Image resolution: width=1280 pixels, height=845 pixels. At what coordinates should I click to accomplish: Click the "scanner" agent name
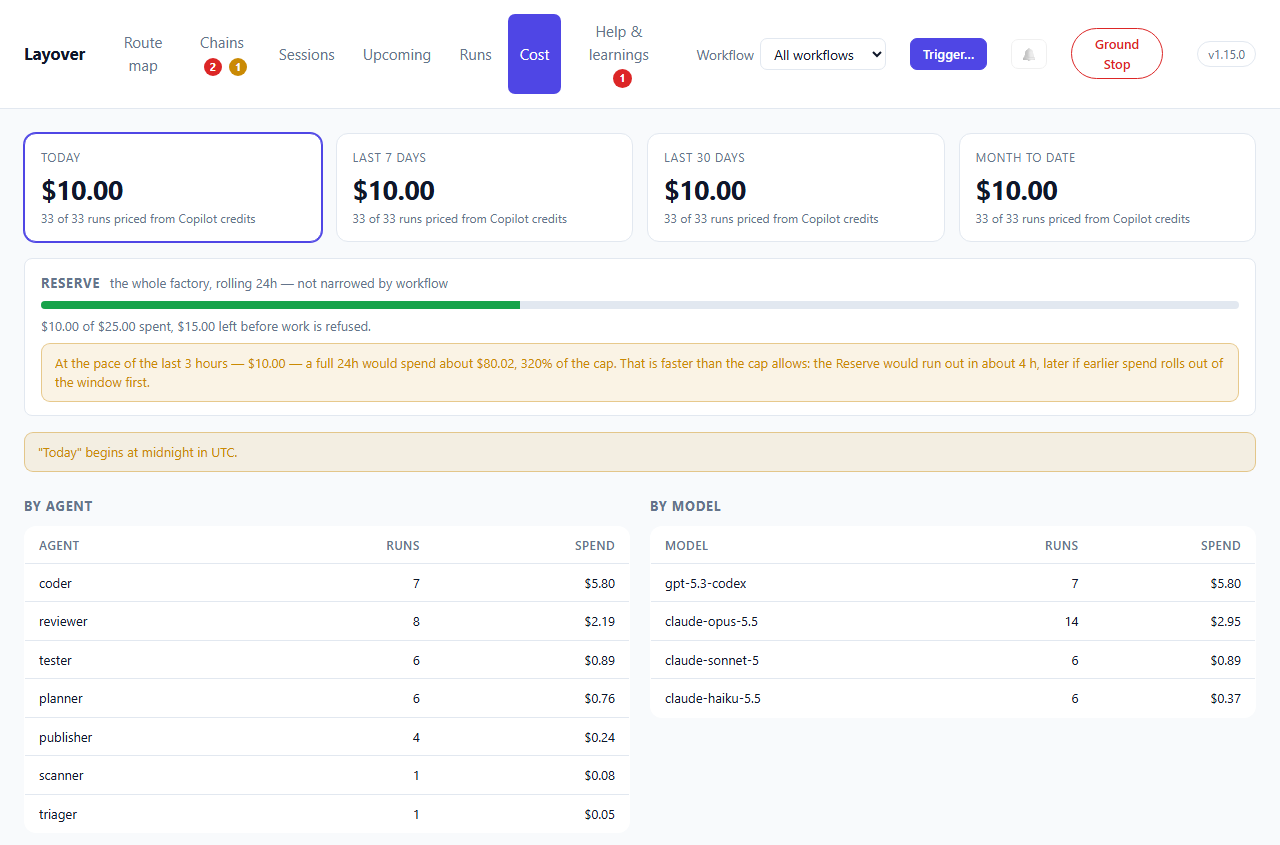(61, 775)
